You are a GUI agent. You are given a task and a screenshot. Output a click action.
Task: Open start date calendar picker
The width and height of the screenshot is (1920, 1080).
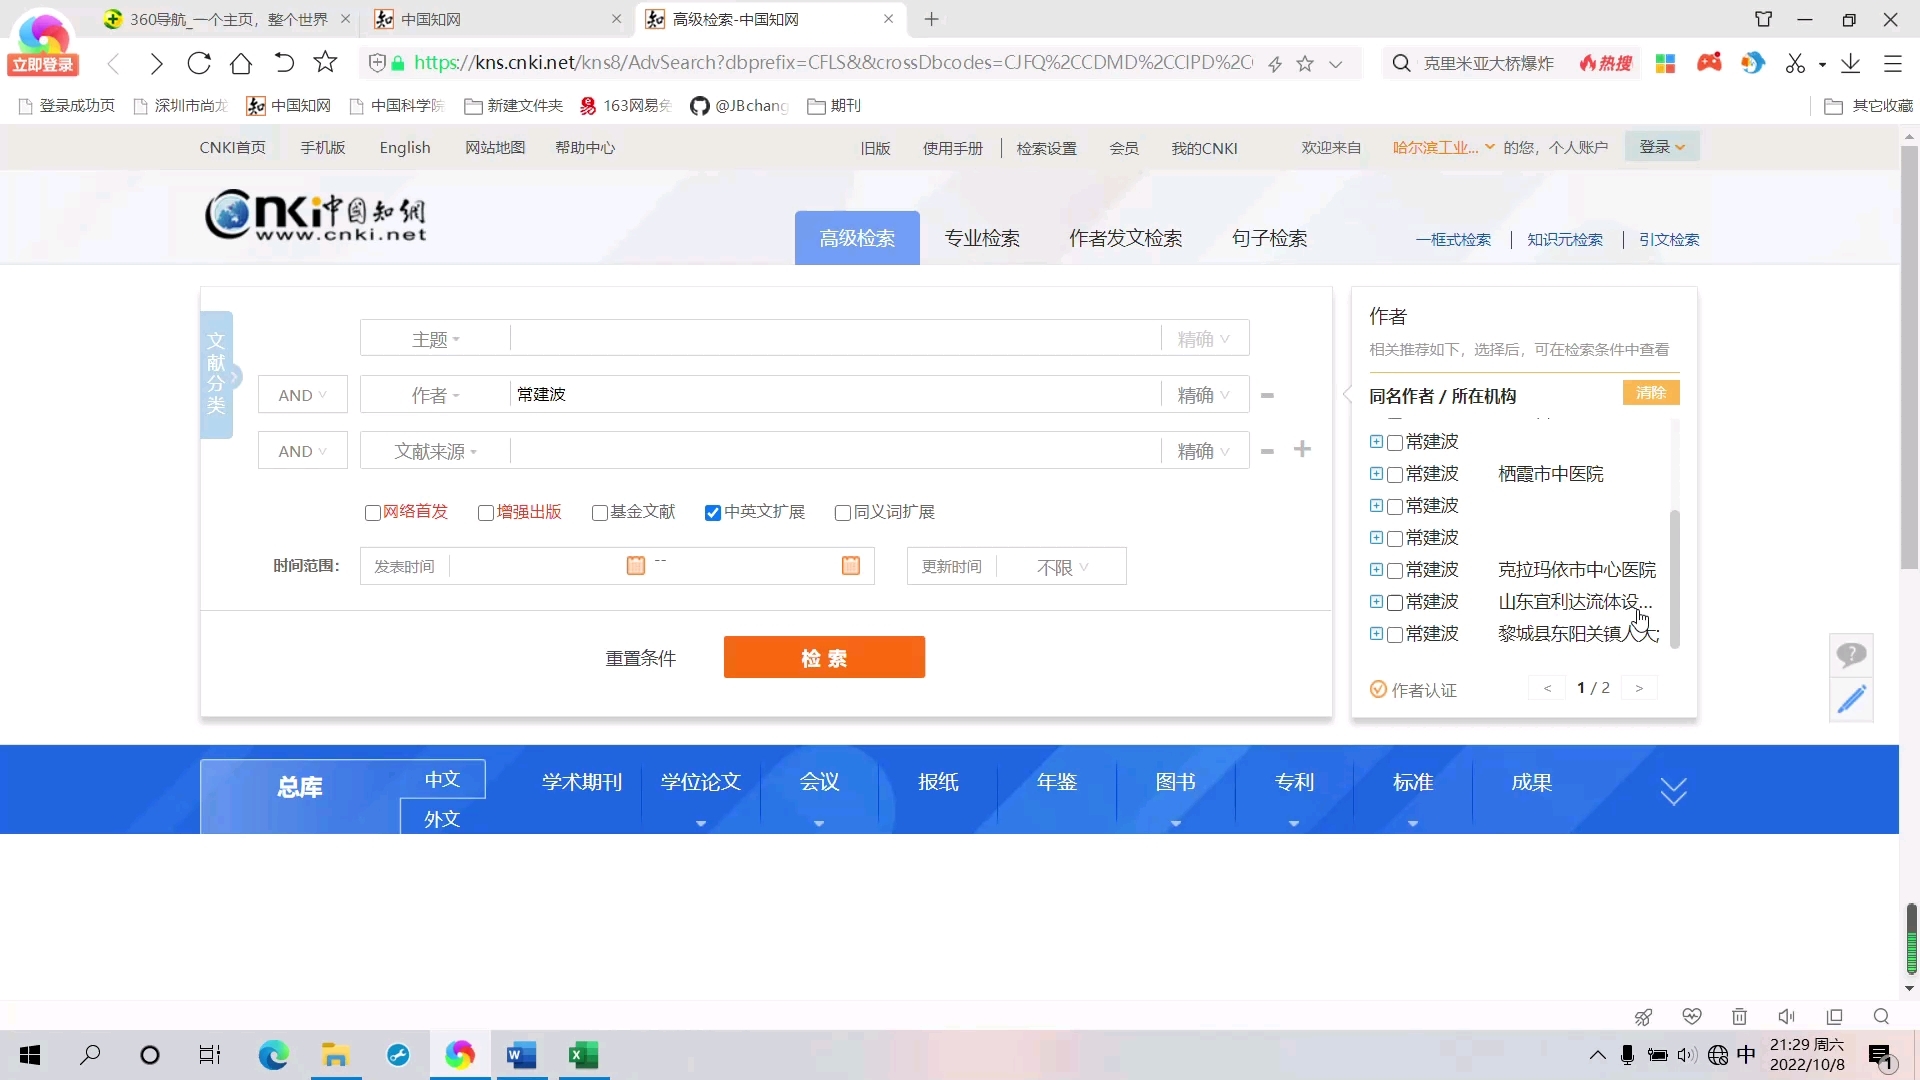point(635,566)
